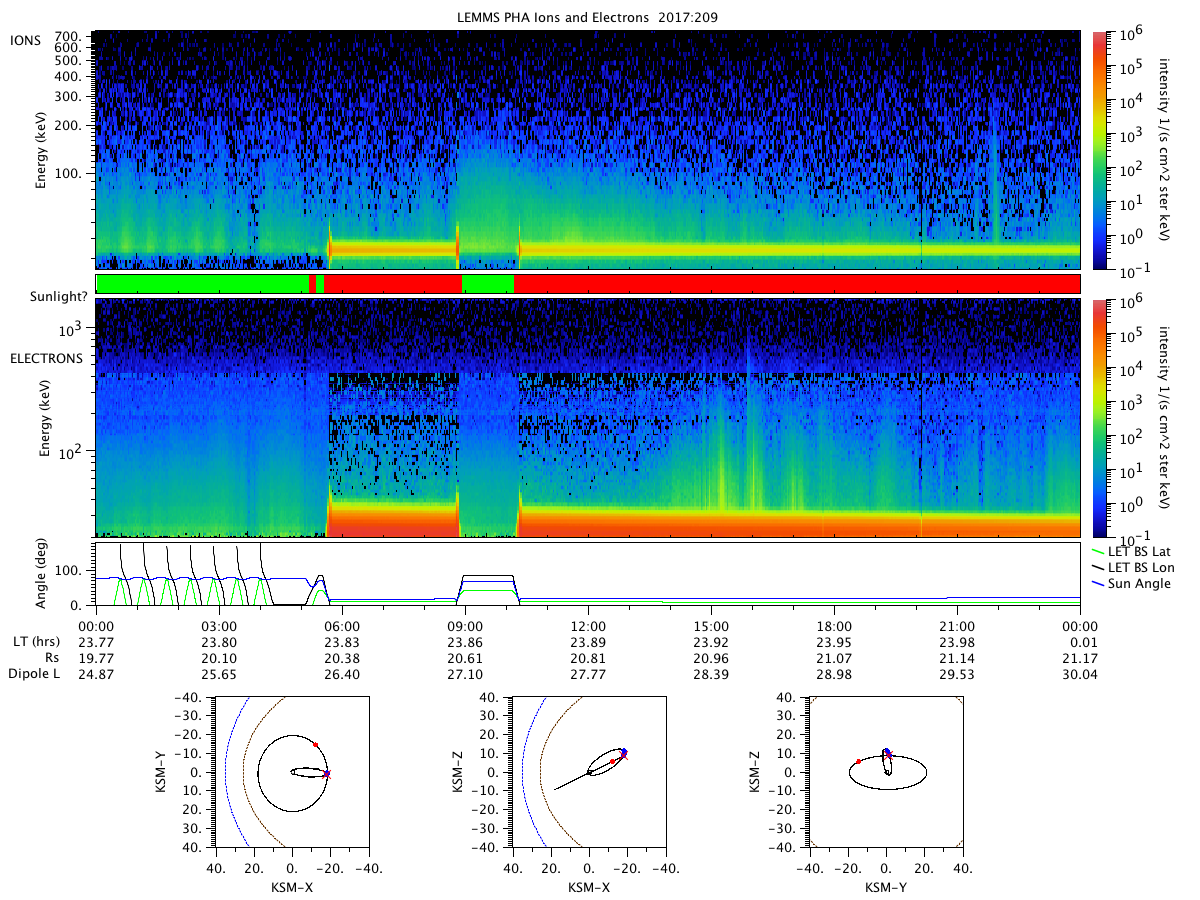The image size is (1200, 900).
Task: Click the green sunlight segment between 09:00 and 10:15
Action: 488,284
